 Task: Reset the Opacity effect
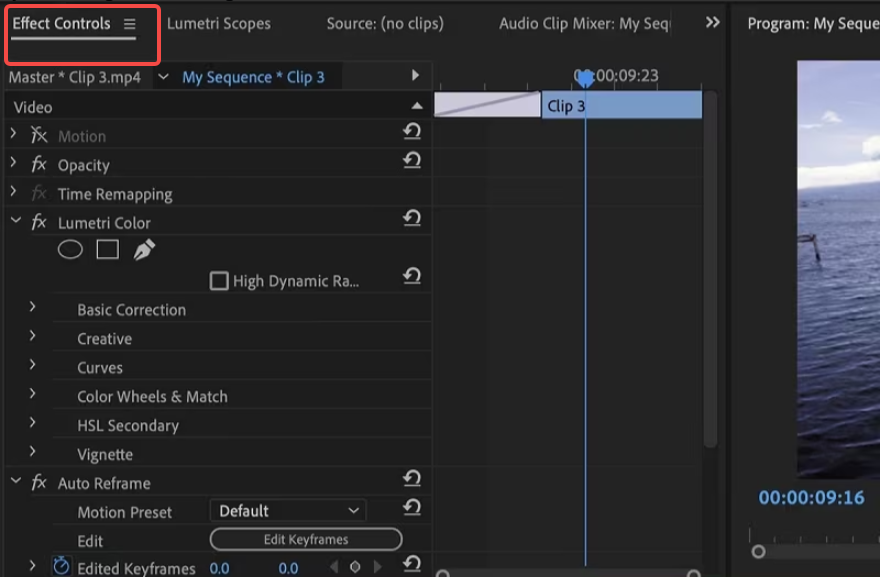(x=412, y=161)
